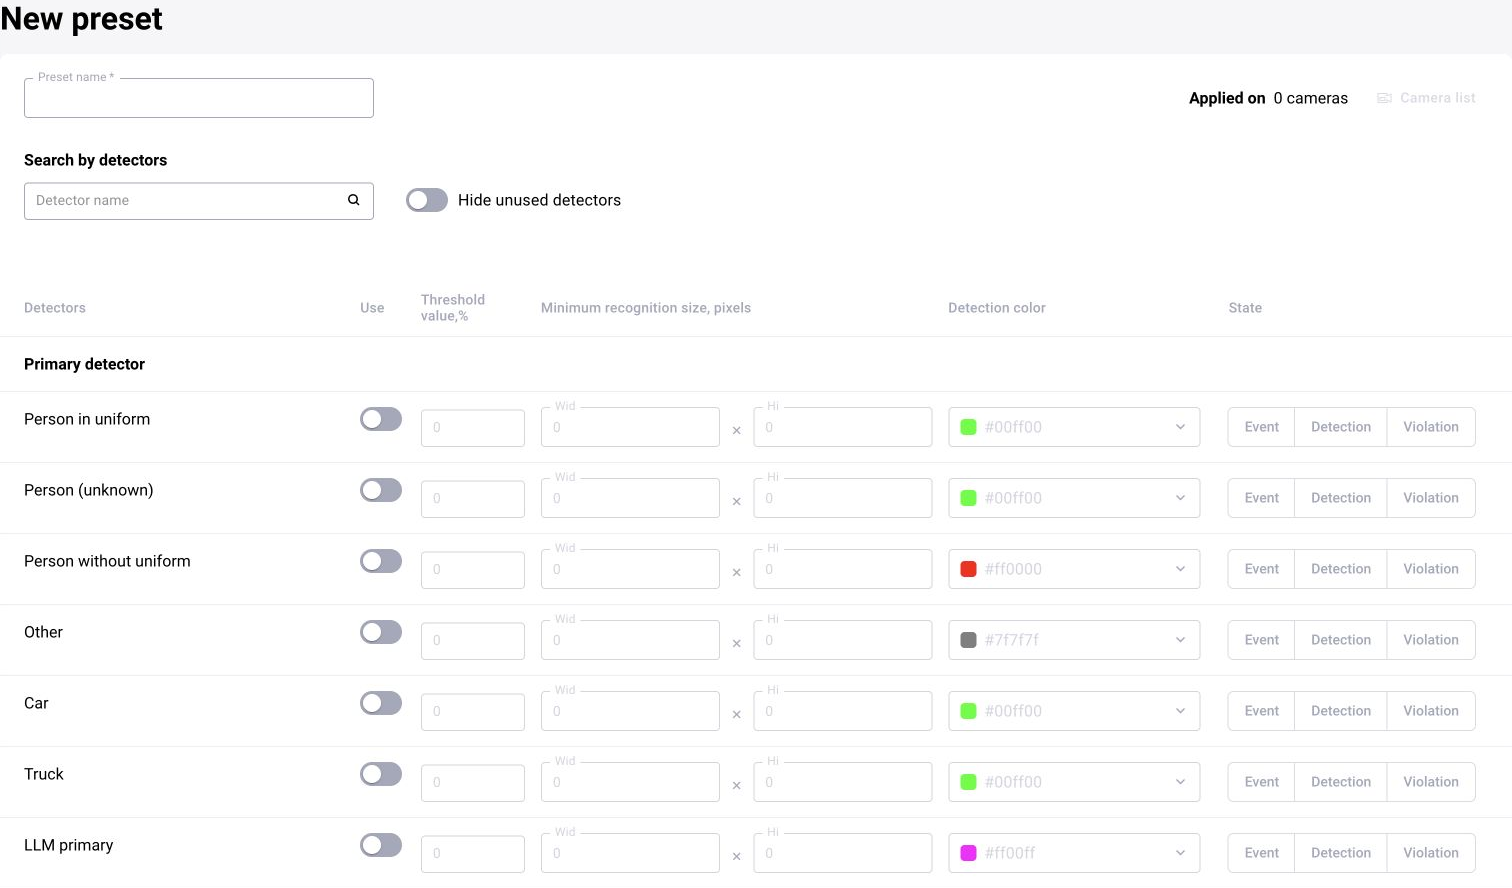Click the magenta swatch for LLM primary

pyautogui.click(x=968, y=853)
